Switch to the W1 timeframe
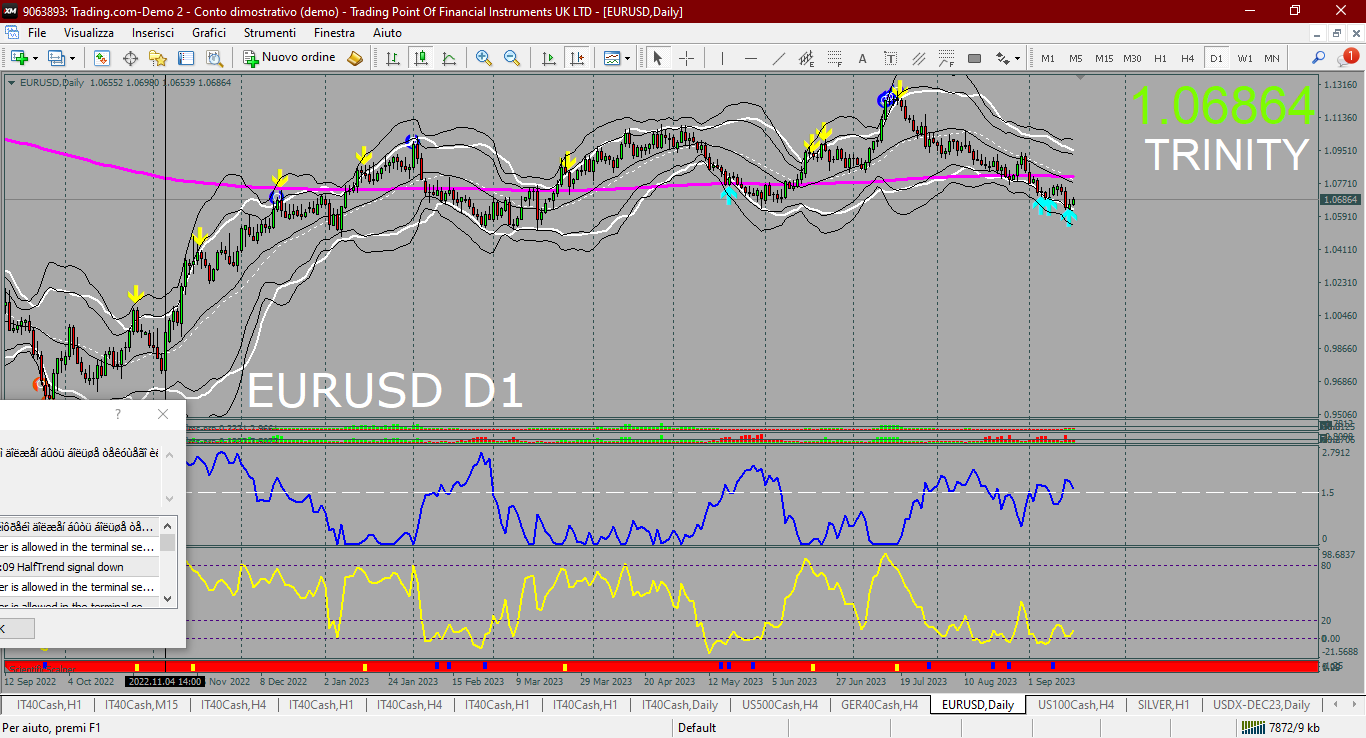The width and height of the screenshot is (1366, 738). (1244, 58)
